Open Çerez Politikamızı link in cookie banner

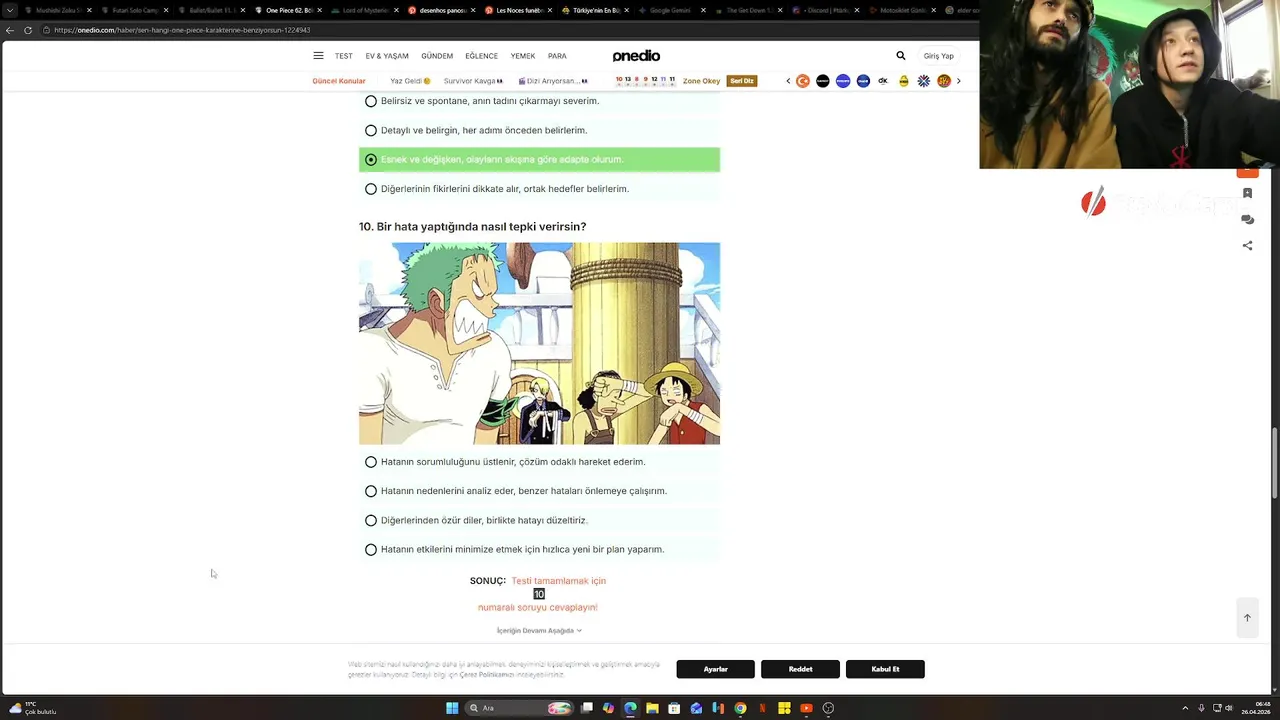click(x=485, y=675)
